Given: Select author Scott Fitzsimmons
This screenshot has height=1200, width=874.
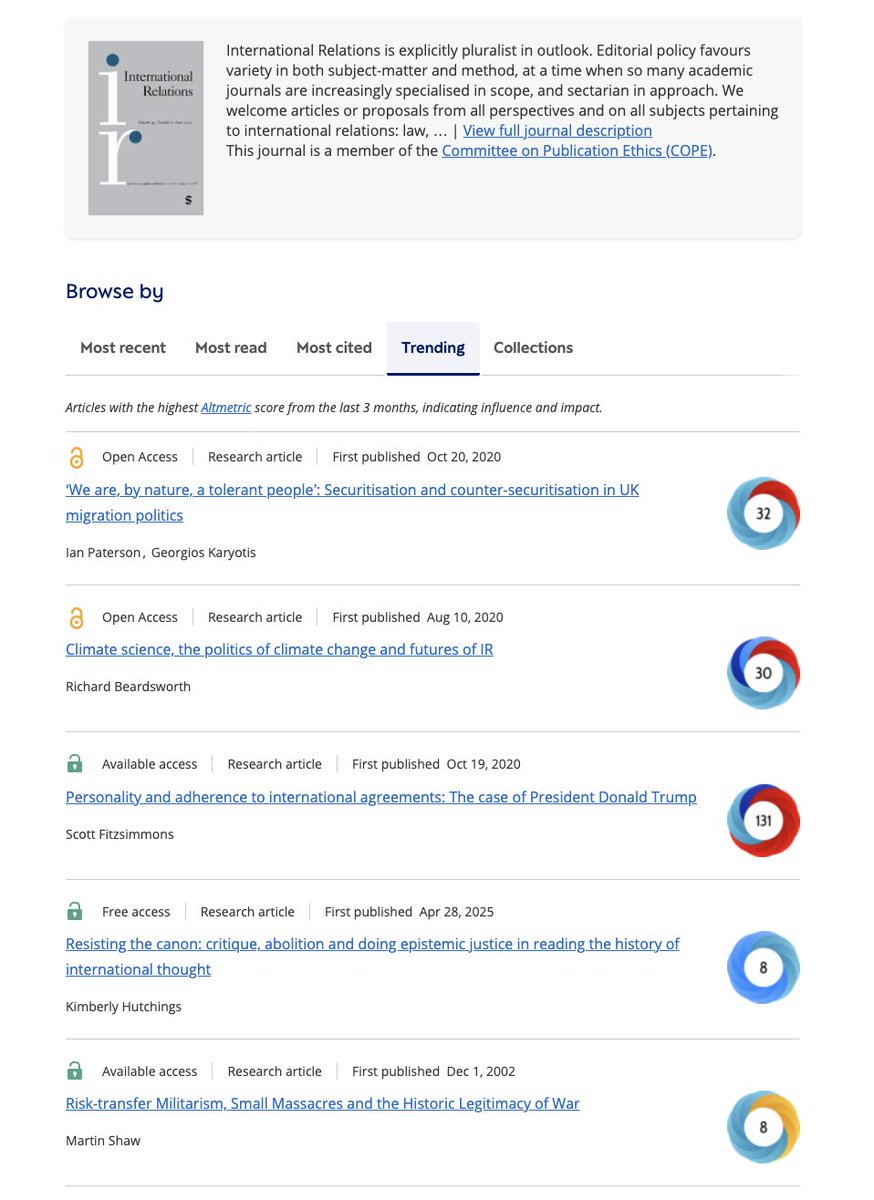Looking at the screenshot, I should click(119, 833).
